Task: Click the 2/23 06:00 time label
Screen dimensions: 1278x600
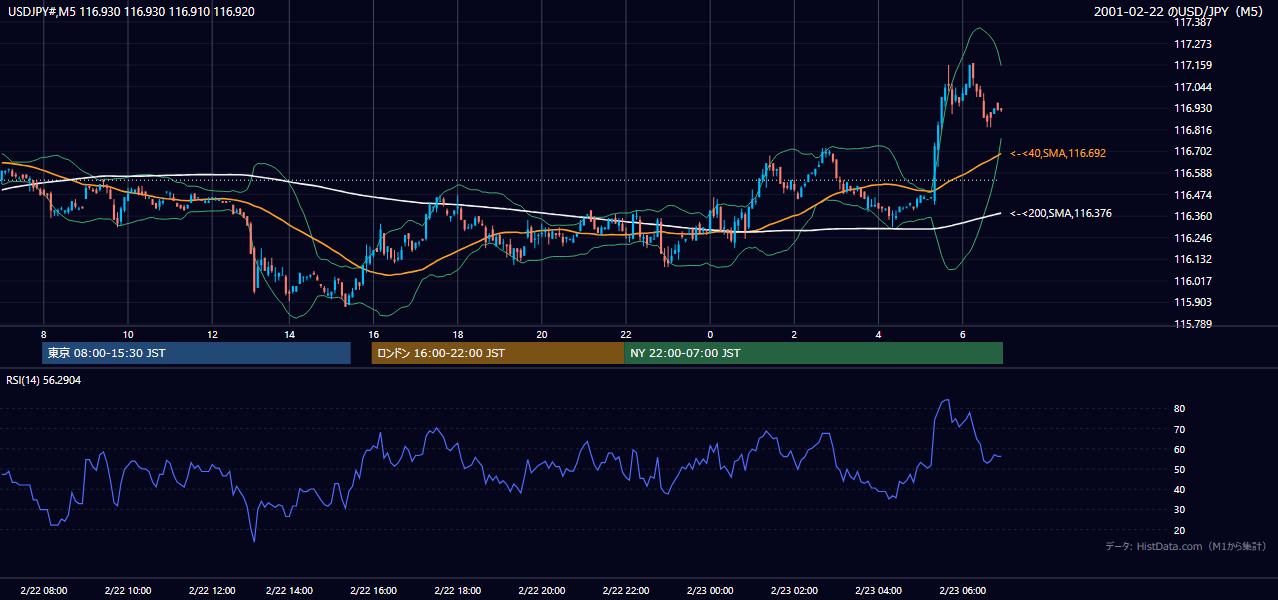Action: (962, 591)
